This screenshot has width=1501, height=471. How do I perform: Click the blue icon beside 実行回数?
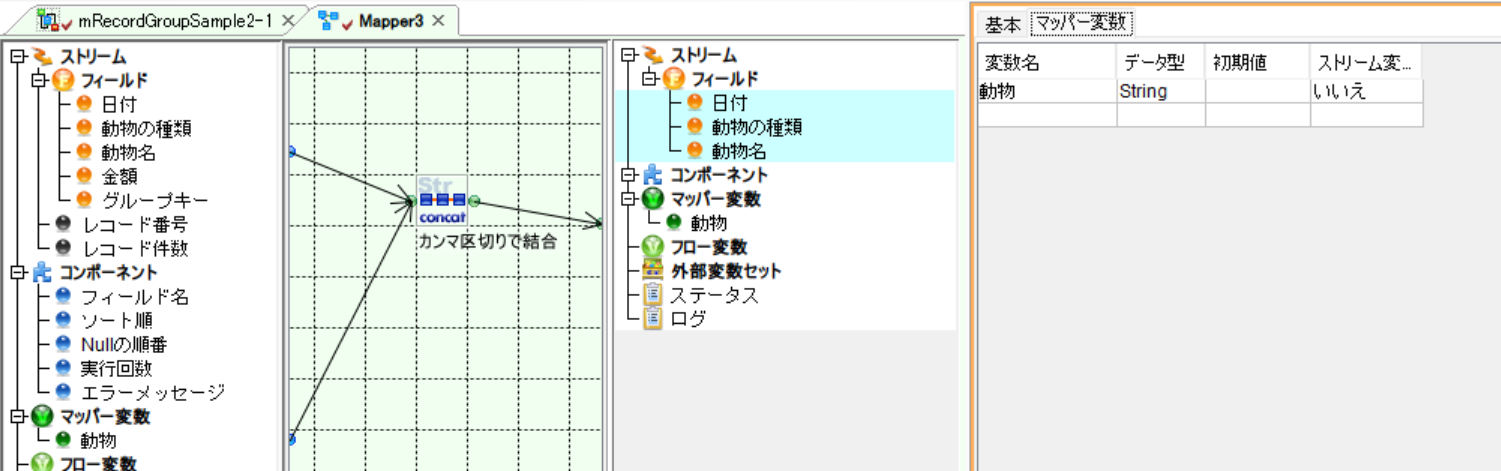point(64,368)
